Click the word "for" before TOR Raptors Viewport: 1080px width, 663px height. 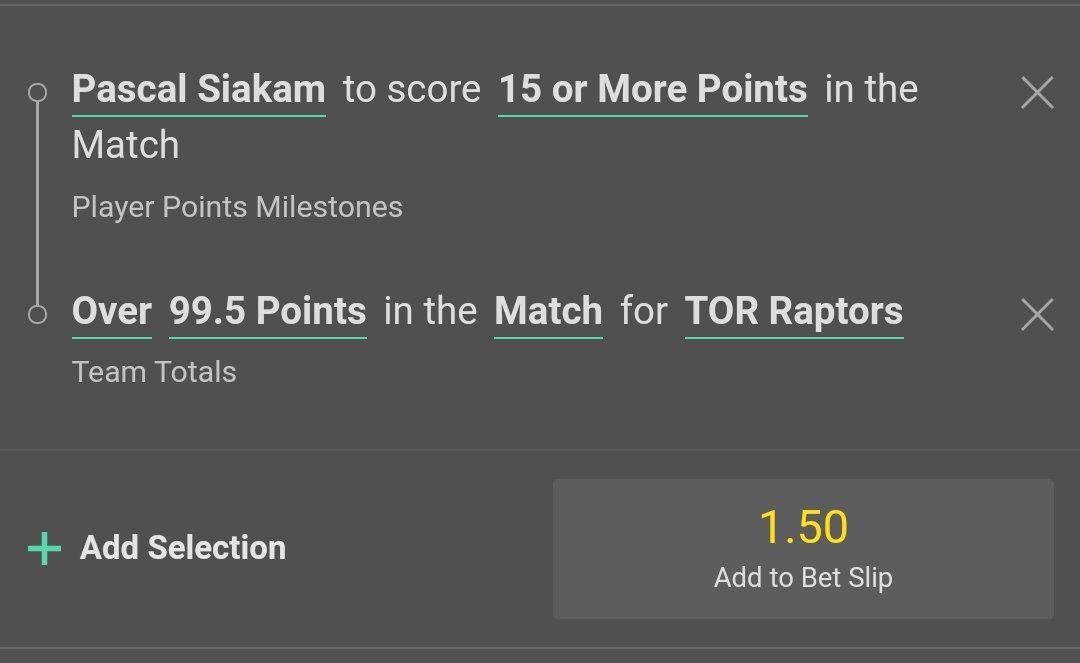643,312
